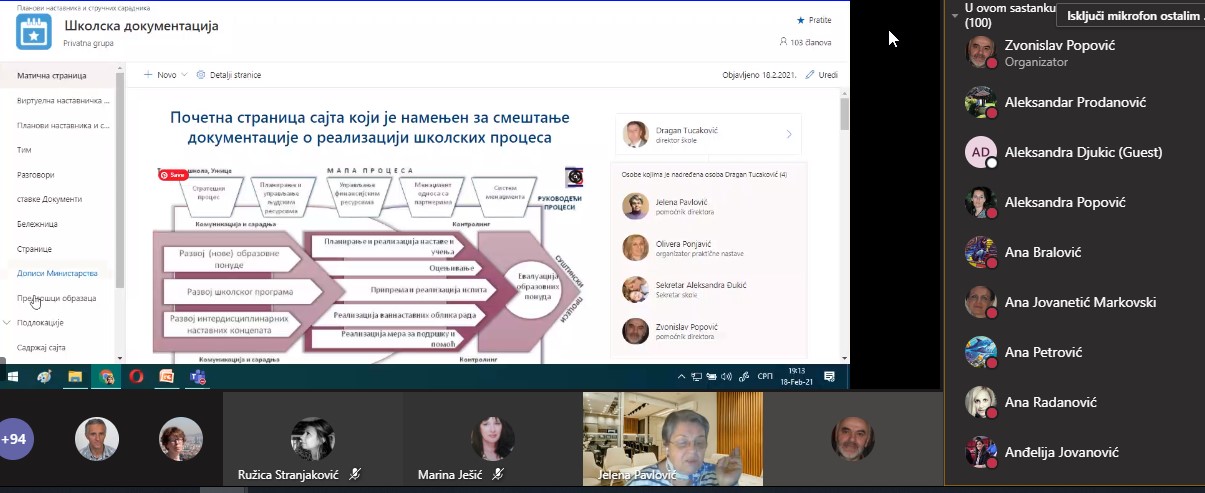Click the File Explorer taskbar icon
Image resolution: width=1205 pixels, height=493 pixels.
pos(74,377)
